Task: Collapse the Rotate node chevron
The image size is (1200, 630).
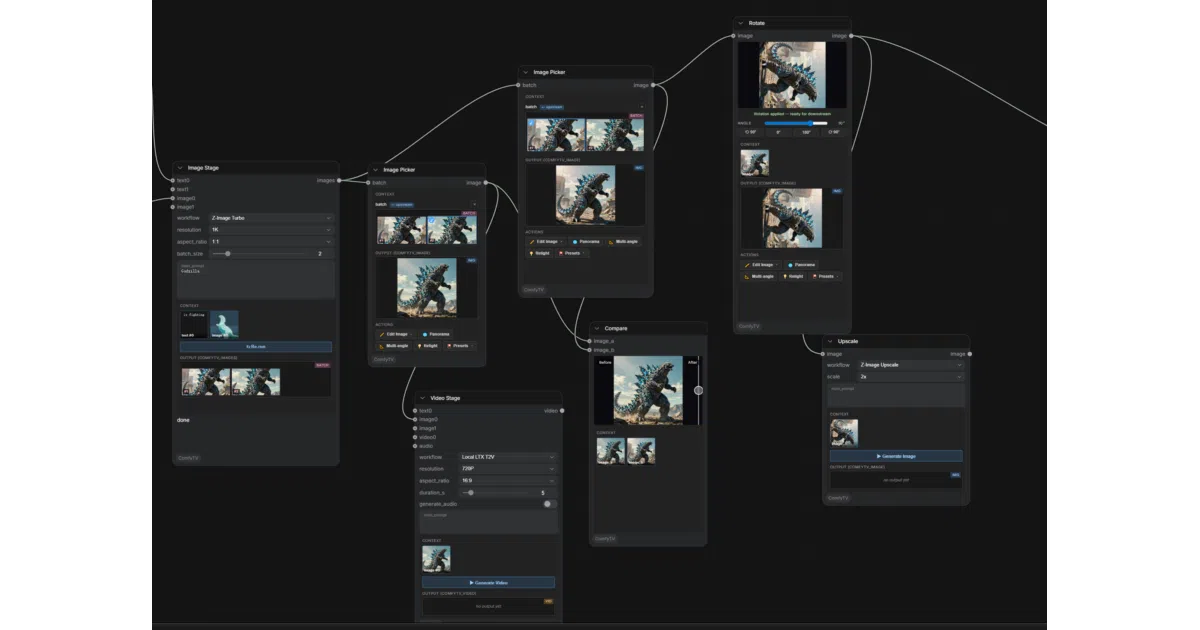Action: 741,23
